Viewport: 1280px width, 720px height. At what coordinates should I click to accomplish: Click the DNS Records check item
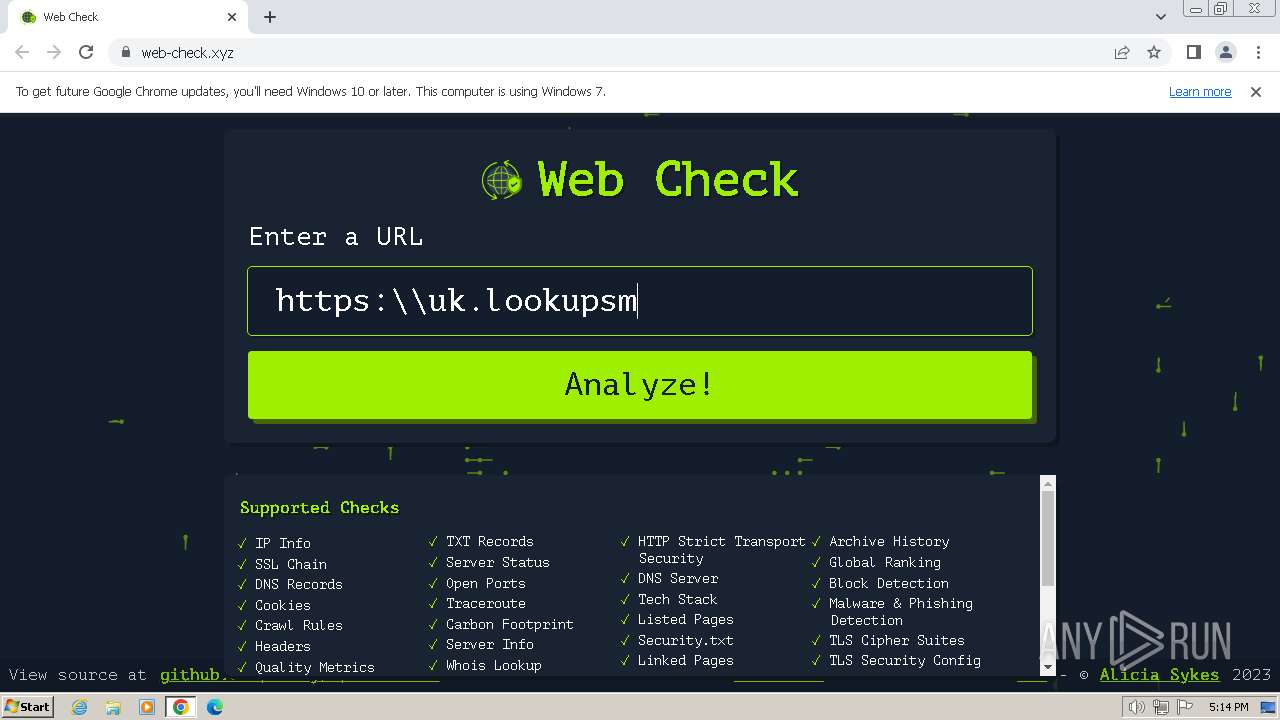pyautogui.click(x=298, y=584)
